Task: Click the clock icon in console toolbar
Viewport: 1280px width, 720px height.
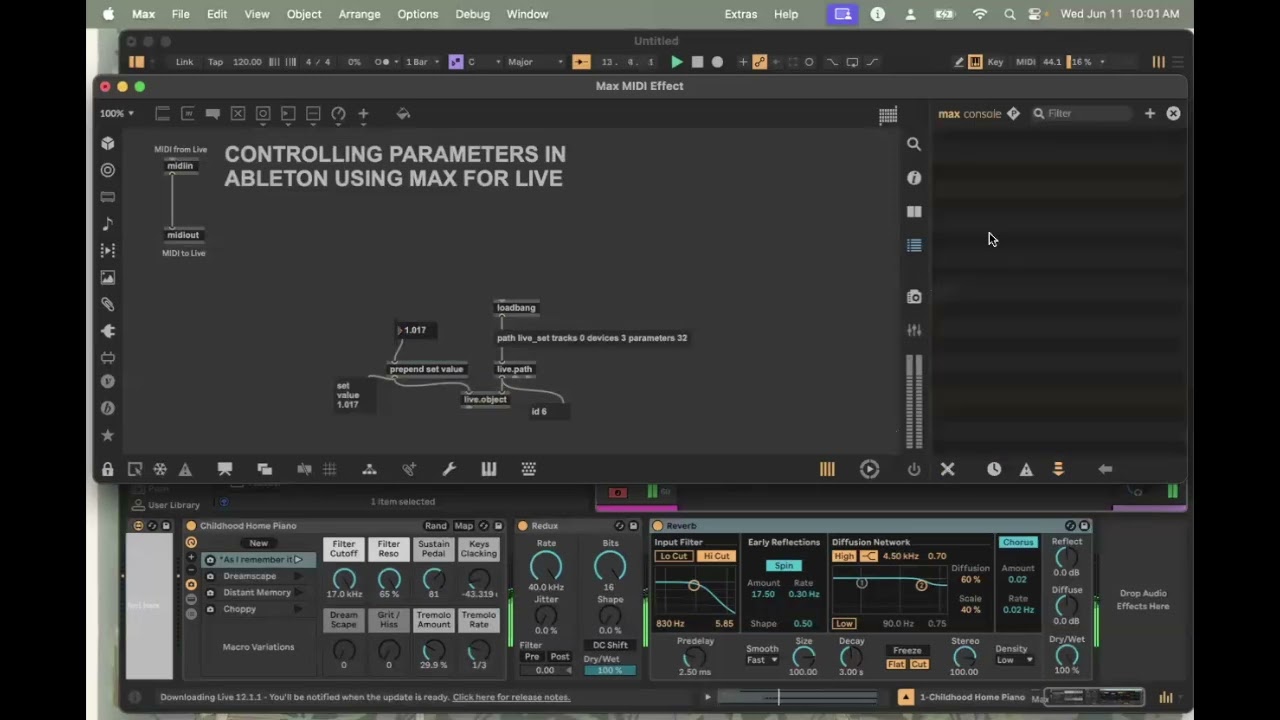Action: (x=994, y=469)
